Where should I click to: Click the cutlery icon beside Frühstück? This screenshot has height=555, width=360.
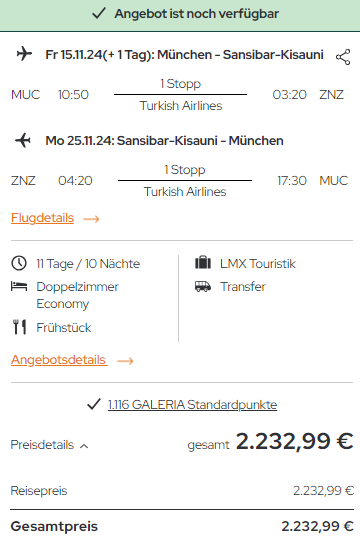[x=19, y=327]
